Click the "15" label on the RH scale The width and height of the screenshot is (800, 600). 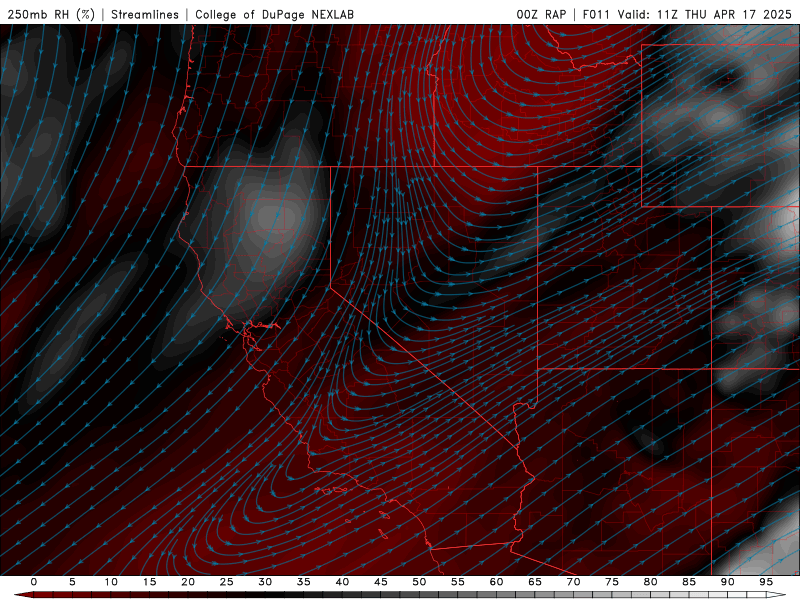(149, 582)
